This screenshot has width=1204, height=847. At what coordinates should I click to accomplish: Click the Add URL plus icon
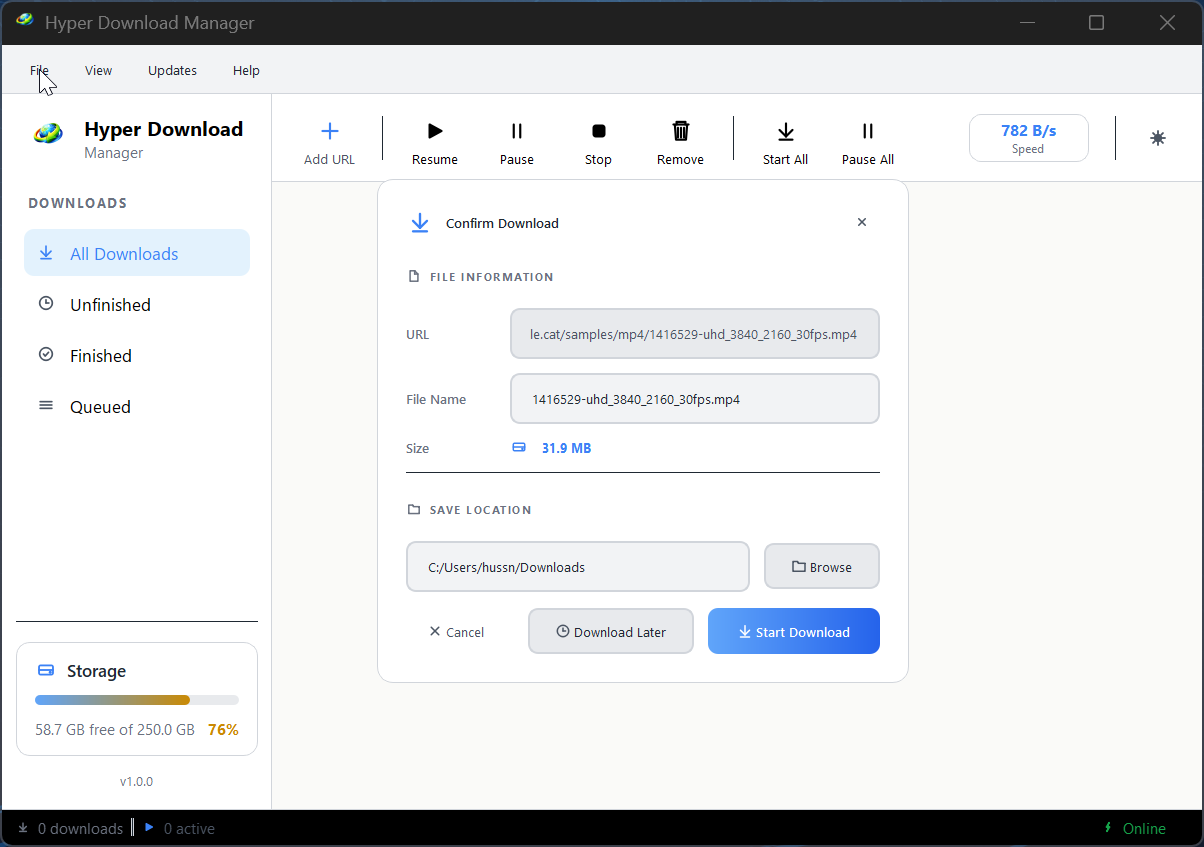pos(329,130)
